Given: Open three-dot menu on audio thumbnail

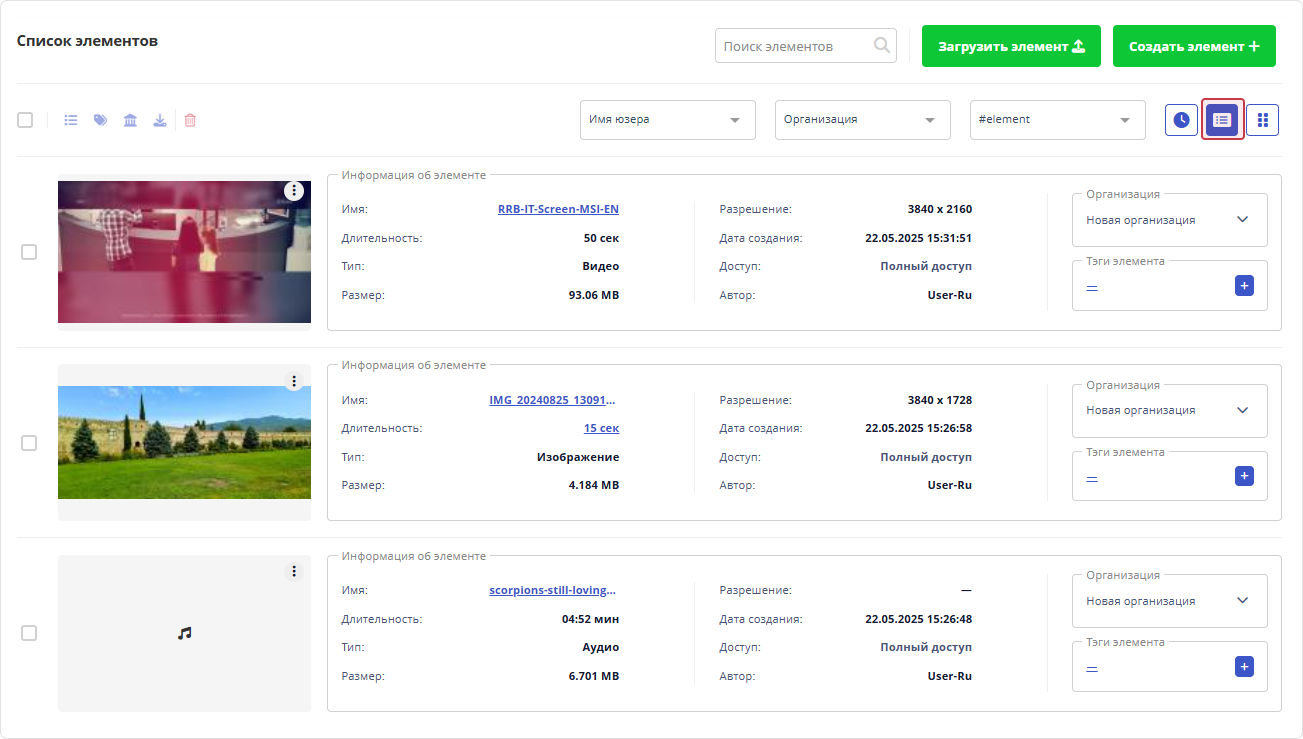Looking at the screenshot, I should click(293, 571).
